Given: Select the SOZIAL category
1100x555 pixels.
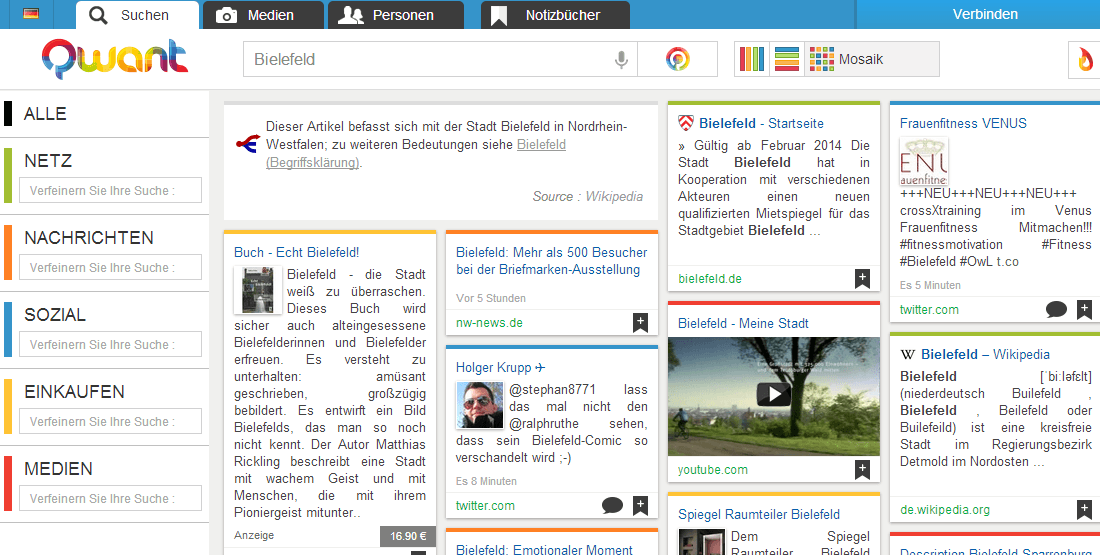Looking at the screenshot, I should (55, 315).
